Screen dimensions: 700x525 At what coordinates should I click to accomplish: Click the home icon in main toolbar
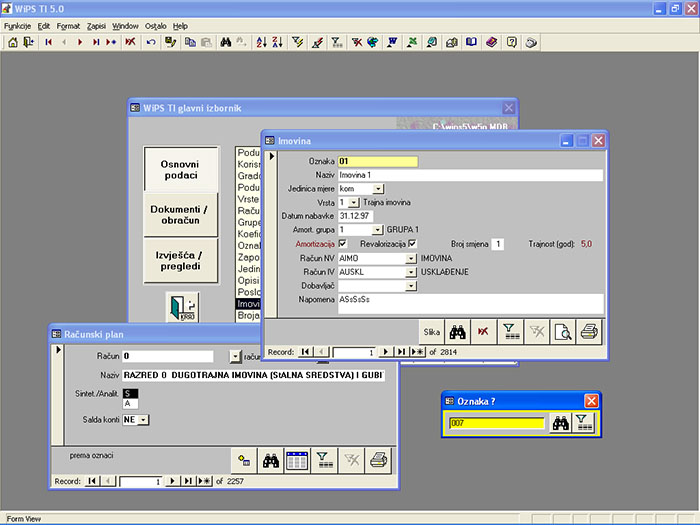click(x=13, y=42)
